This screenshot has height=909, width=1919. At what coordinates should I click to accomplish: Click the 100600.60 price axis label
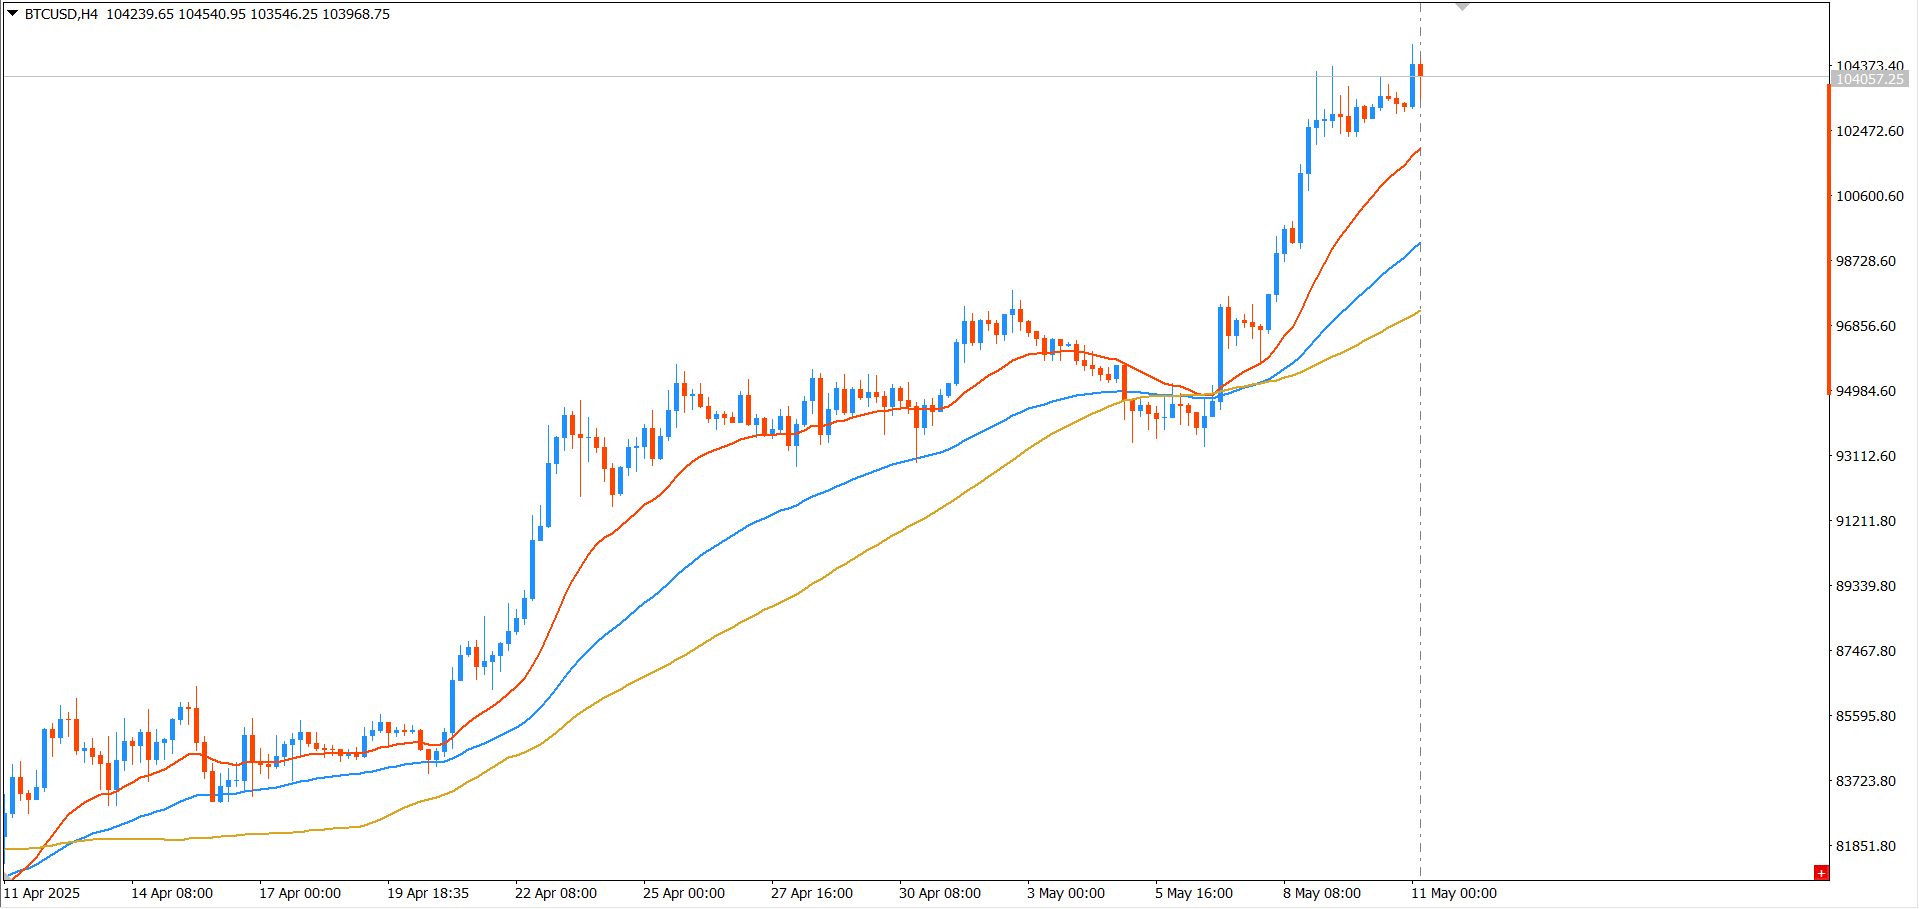tap(1869, 196)
